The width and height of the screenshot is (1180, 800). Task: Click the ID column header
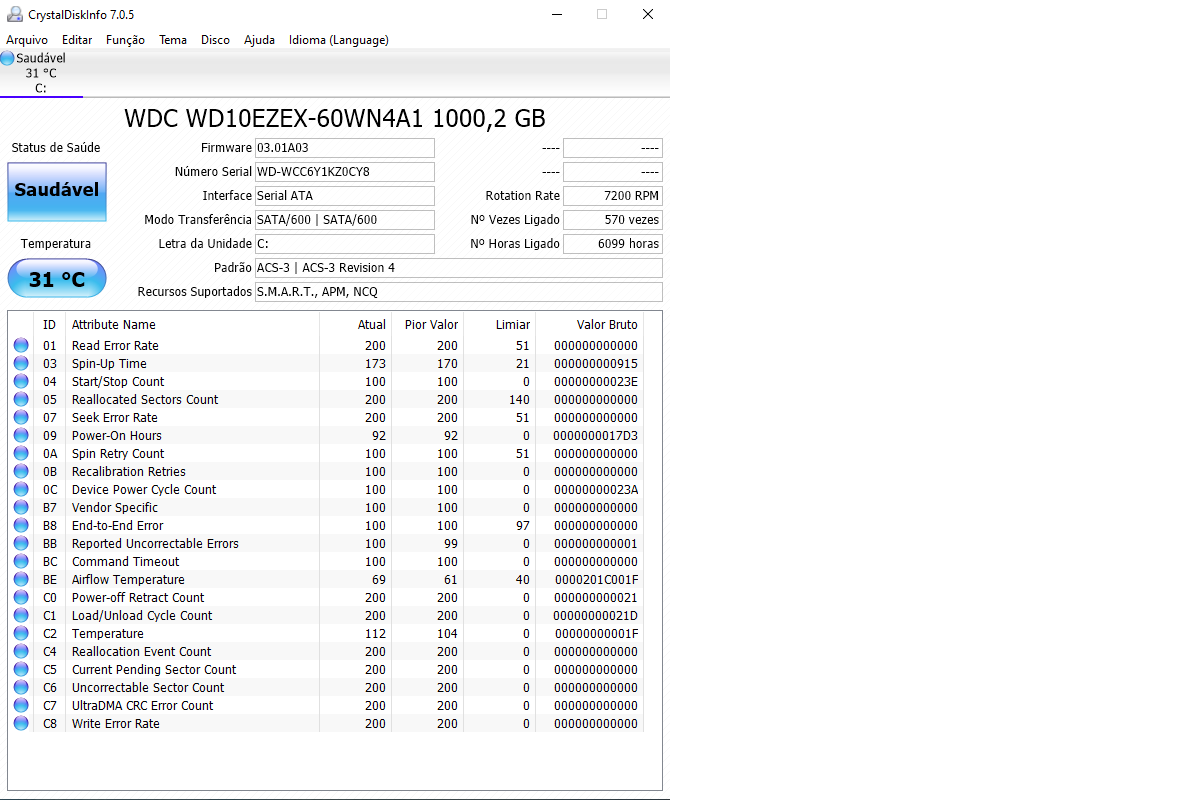click(x=50, y=324)
